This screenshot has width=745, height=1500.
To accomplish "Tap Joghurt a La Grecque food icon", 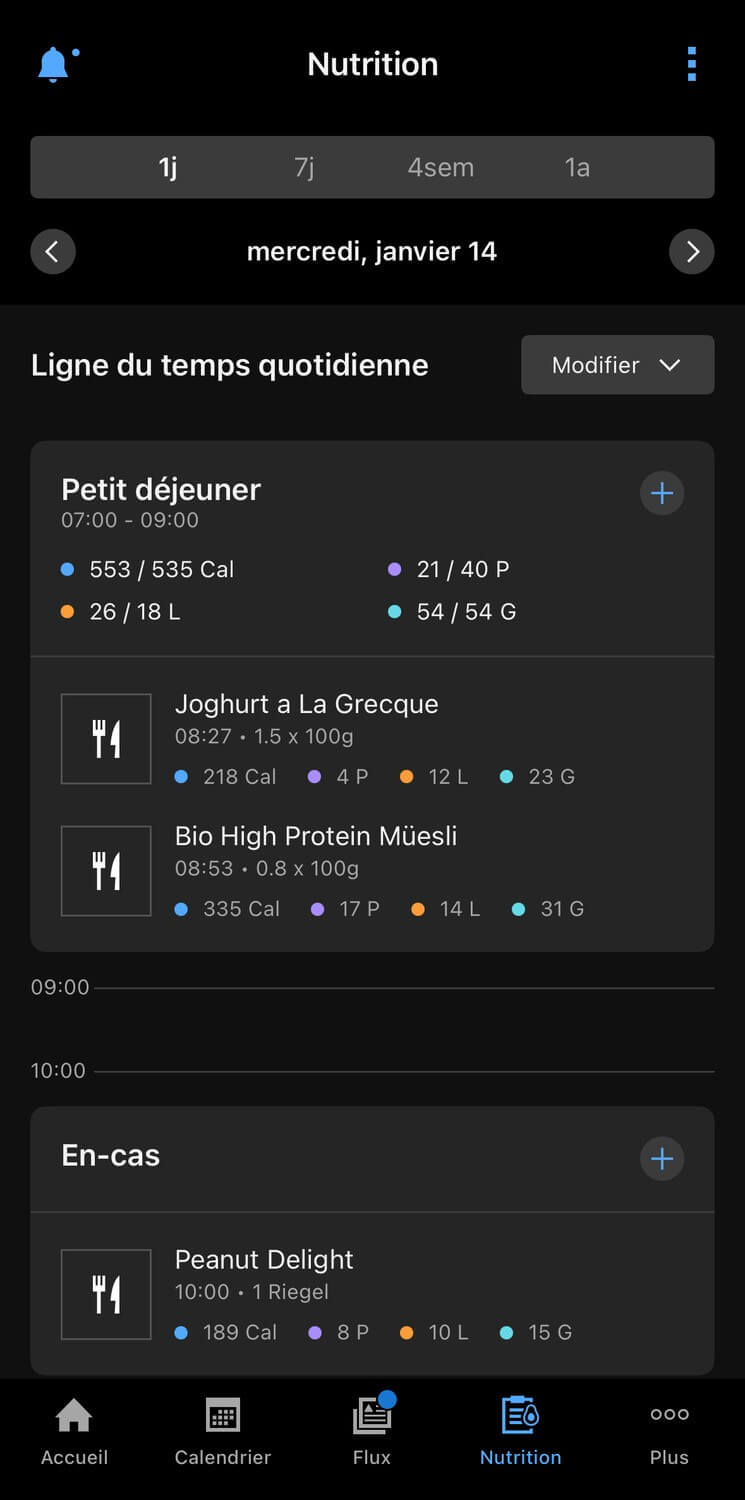I will [x=106, y=739].
